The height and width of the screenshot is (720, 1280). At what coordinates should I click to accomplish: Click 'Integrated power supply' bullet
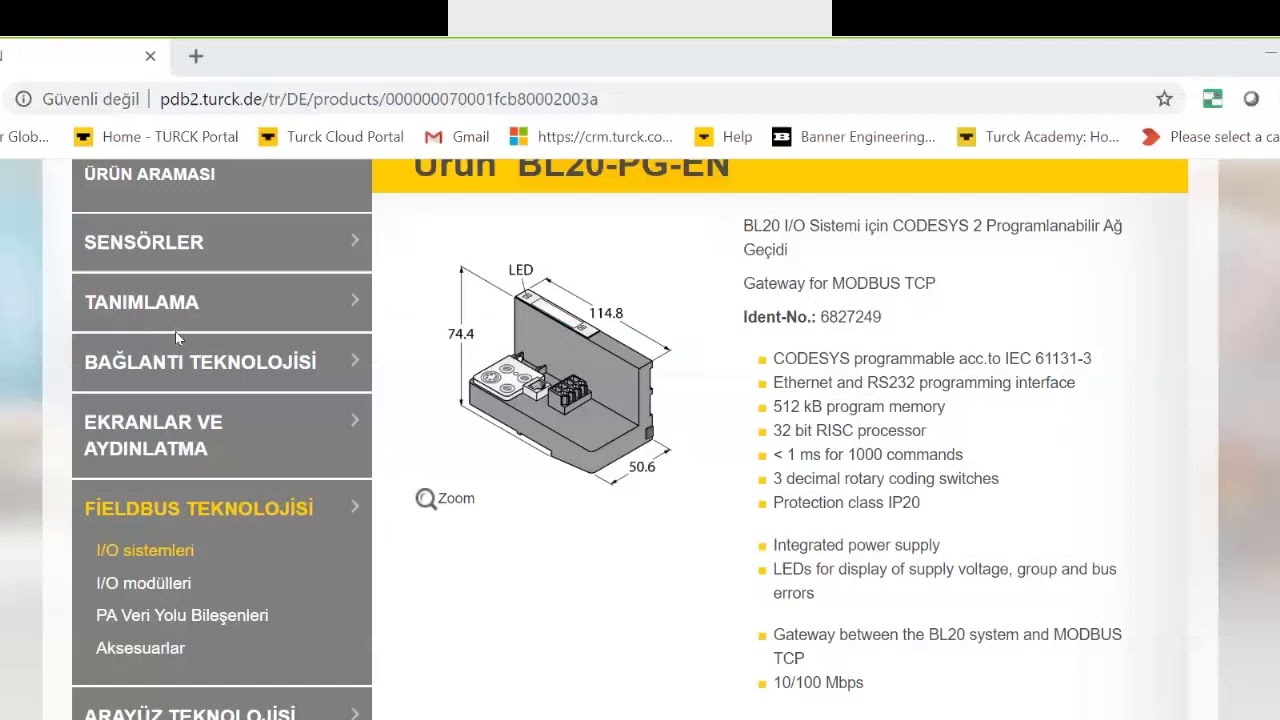pos(856,545)
